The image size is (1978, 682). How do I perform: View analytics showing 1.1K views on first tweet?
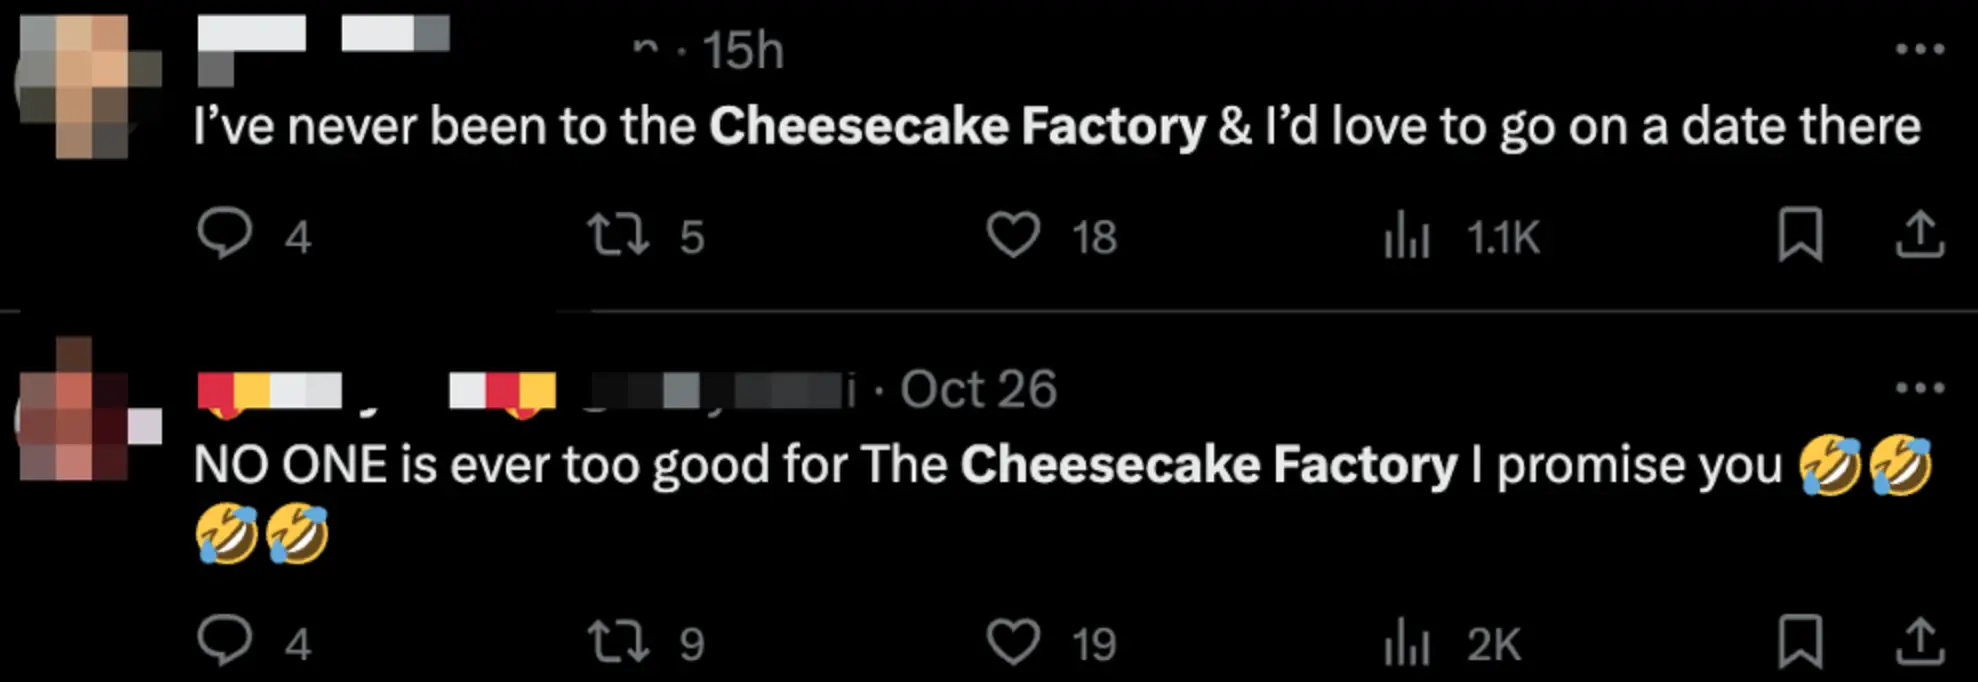pyautogui.click(x=1405, y=236)
